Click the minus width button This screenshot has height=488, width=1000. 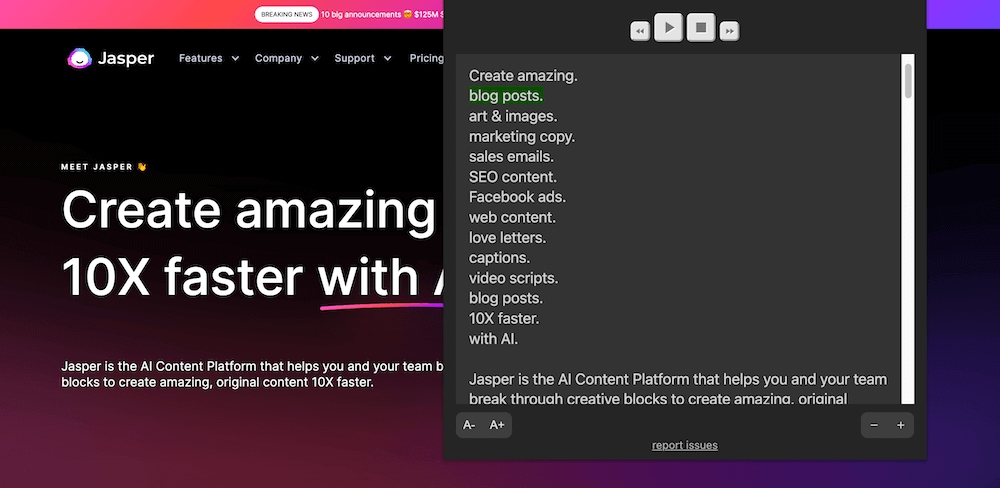point(874,425)
